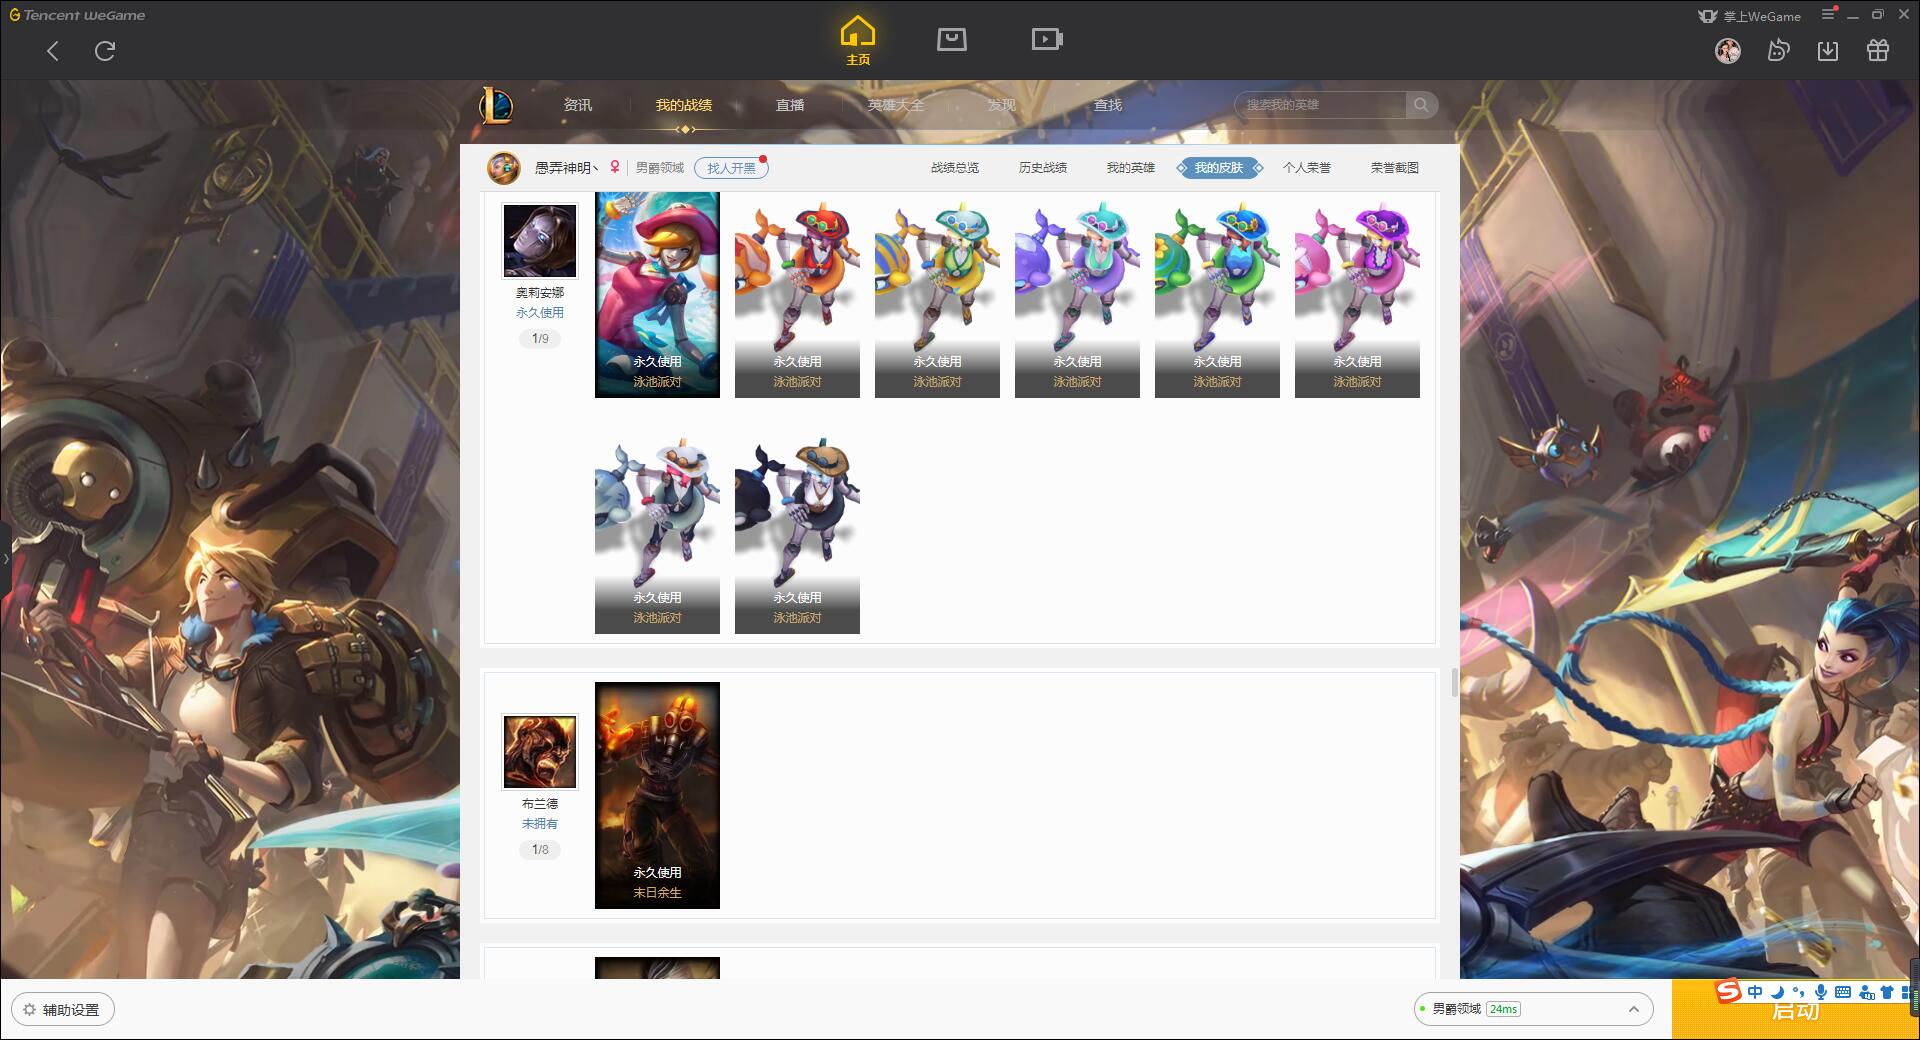Open the WeGame hamburger menu icon
Screen dimensions: 1920x1040
pyautogui.click(x=1829, y=14)
